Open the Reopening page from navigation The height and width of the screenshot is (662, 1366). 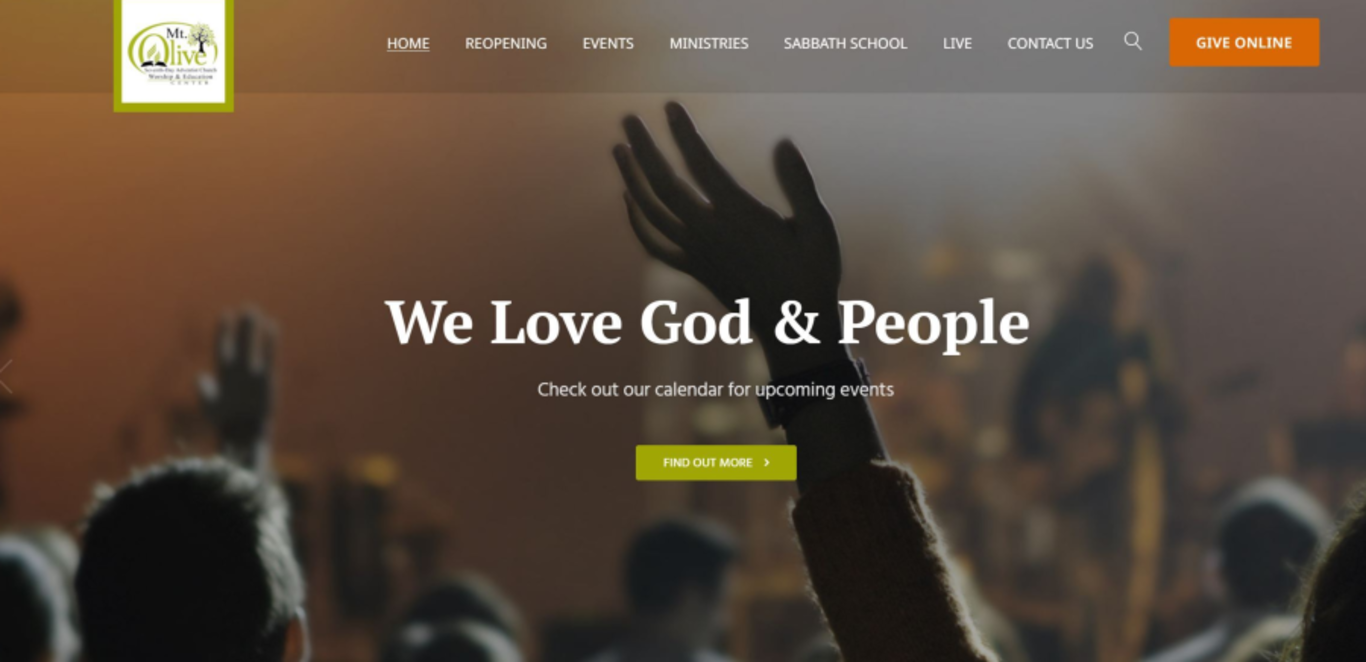tap(506, 43)
